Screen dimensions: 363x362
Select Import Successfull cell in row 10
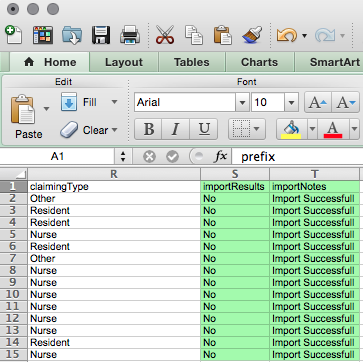pyautogui.click(x=314, y=295)
